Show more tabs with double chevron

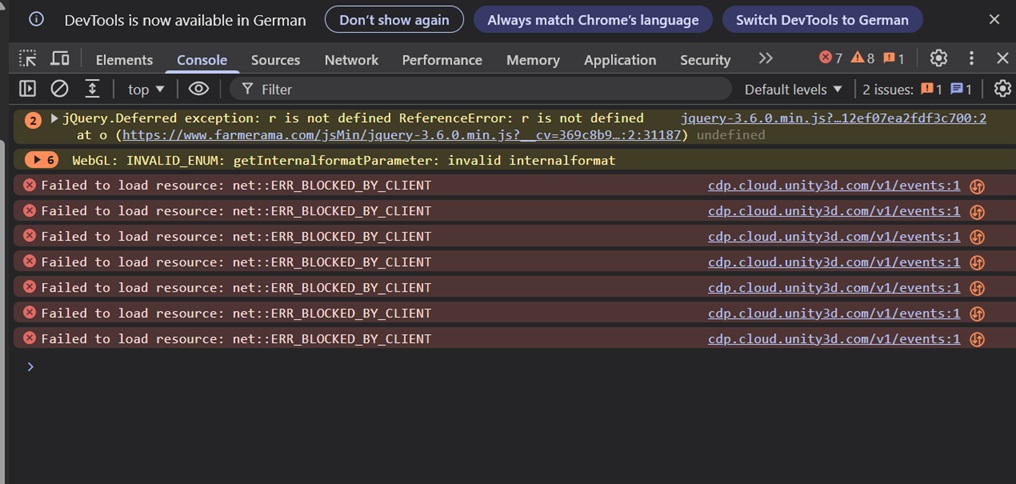pos(765,59)
